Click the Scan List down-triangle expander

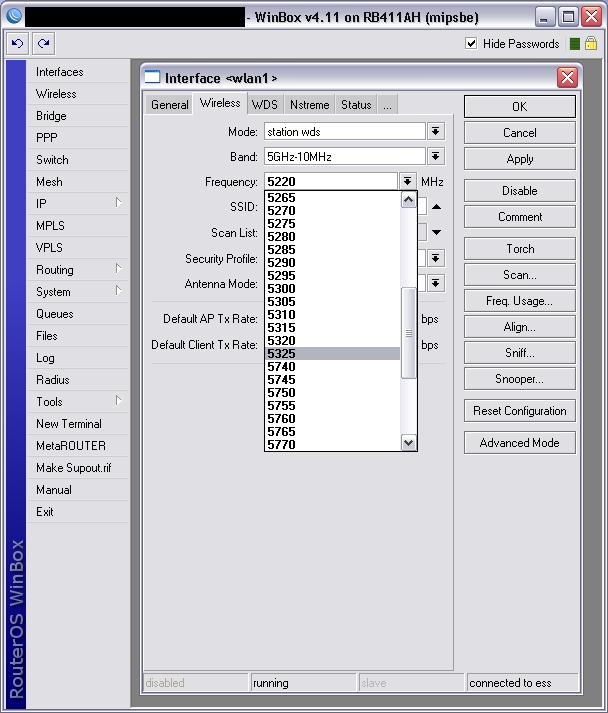pos(436,232)
